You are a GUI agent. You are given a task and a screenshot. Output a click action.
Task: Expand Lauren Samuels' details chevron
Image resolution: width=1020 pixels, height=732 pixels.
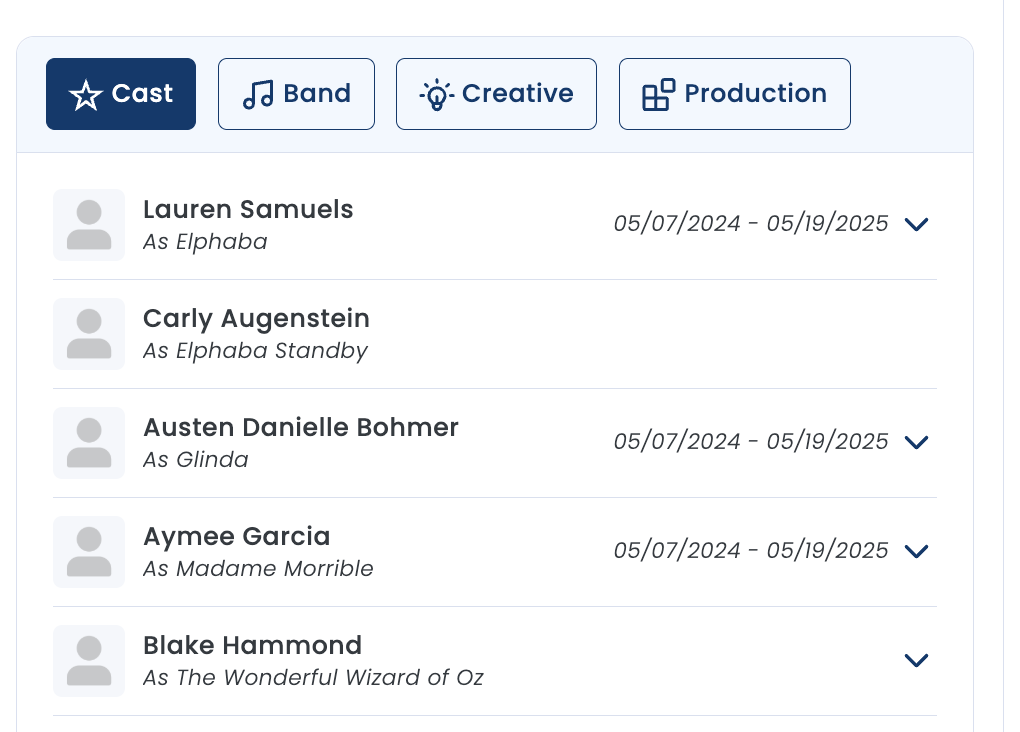tap(917, 224)
